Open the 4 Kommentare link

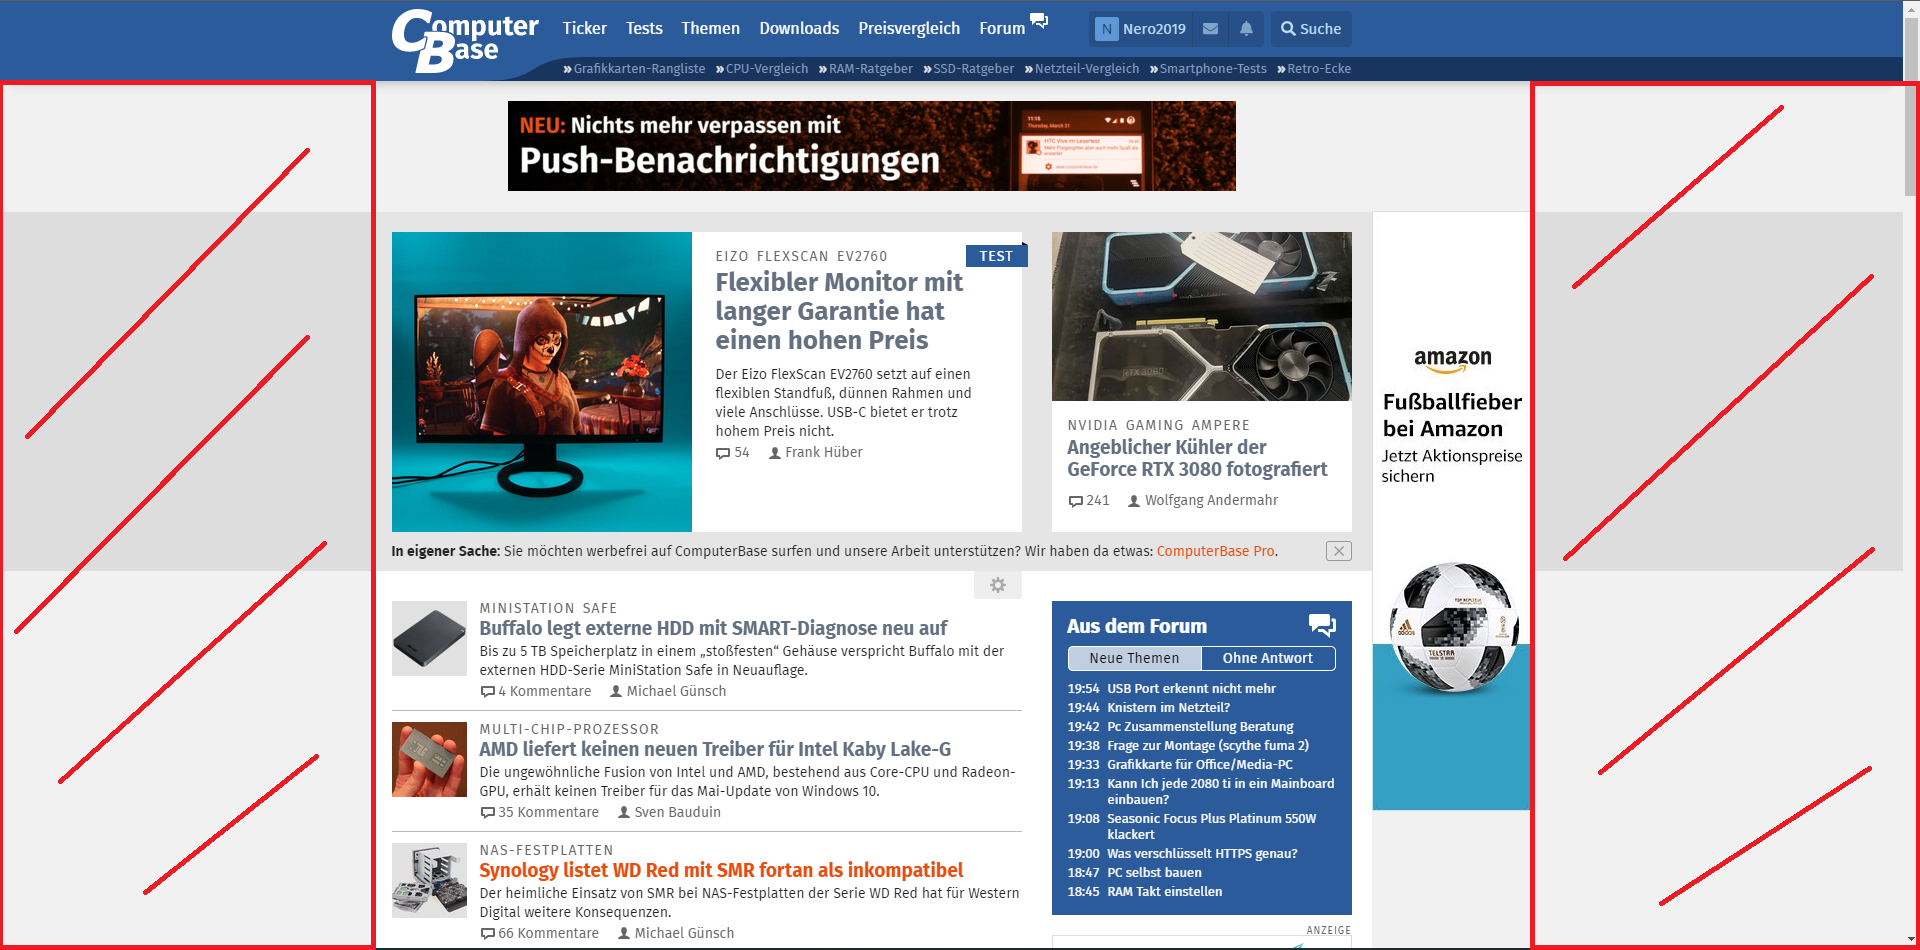(x=536, y=691)
